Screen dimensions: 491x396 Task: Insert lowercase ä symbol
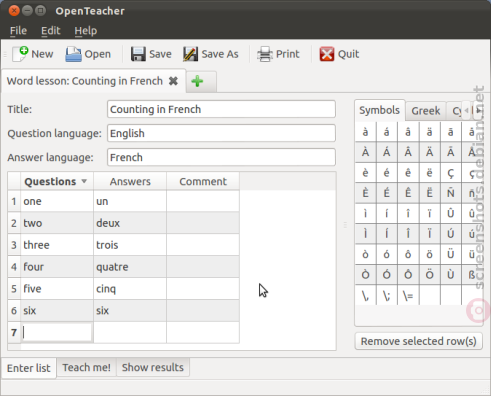point(429,132)
